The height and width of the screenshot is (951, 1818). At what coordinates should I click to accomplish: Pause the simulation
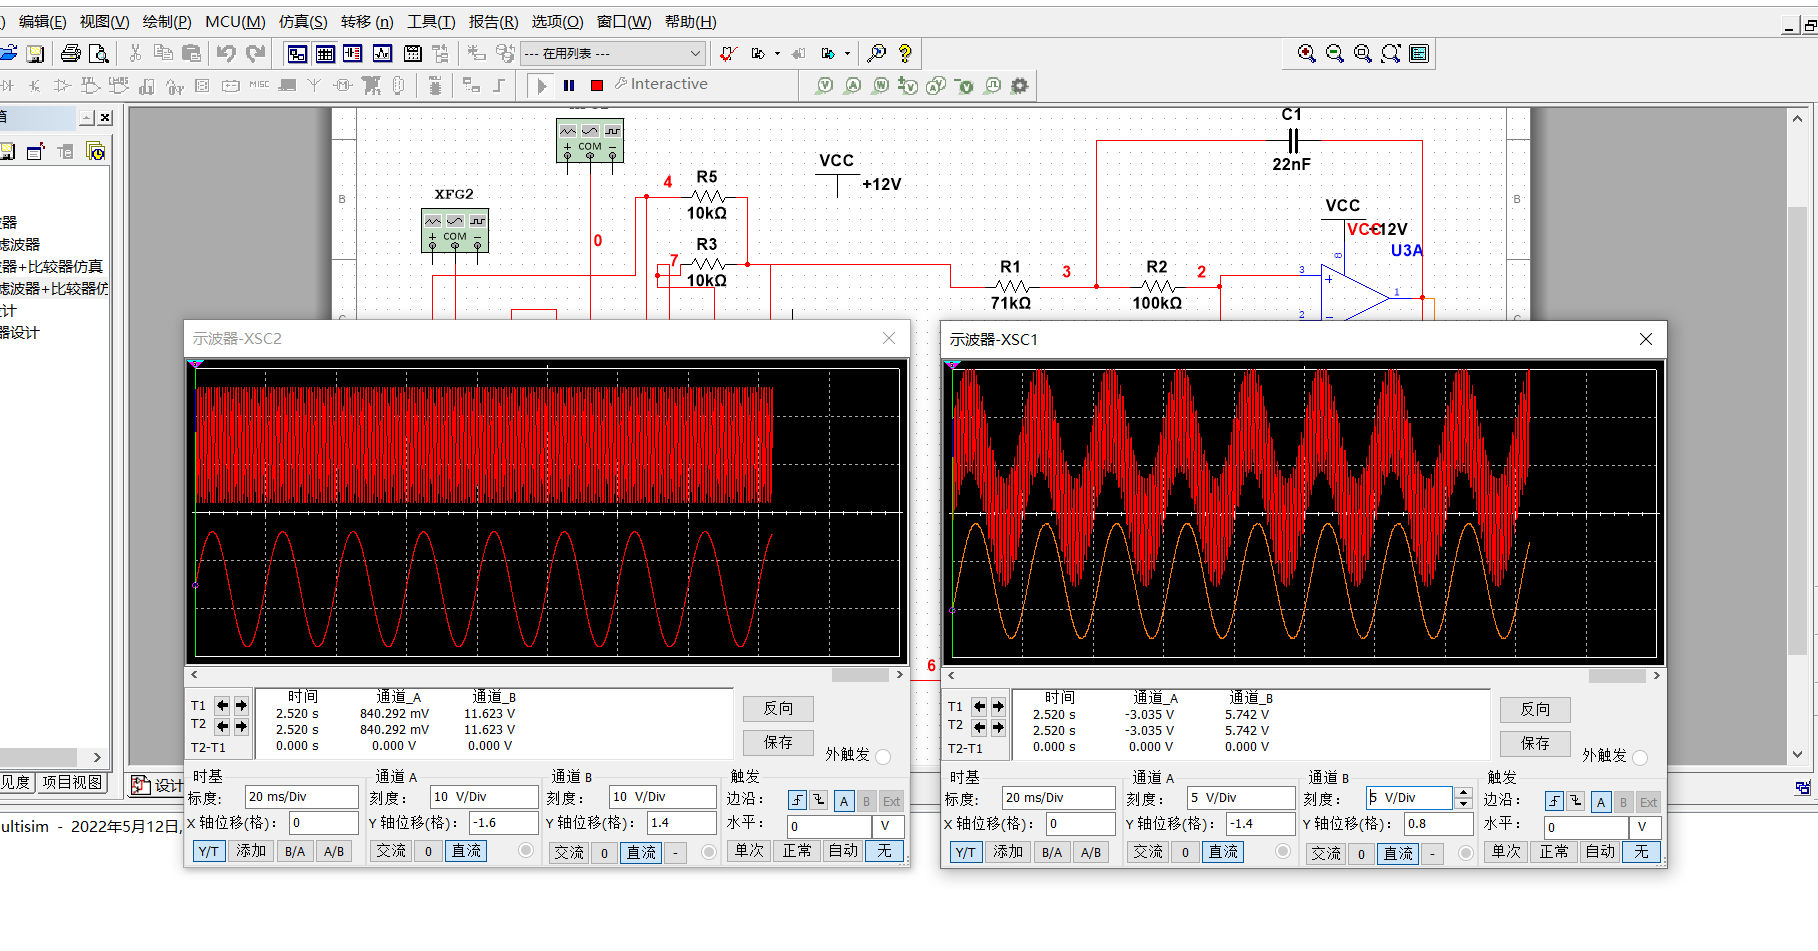(569, 86)
